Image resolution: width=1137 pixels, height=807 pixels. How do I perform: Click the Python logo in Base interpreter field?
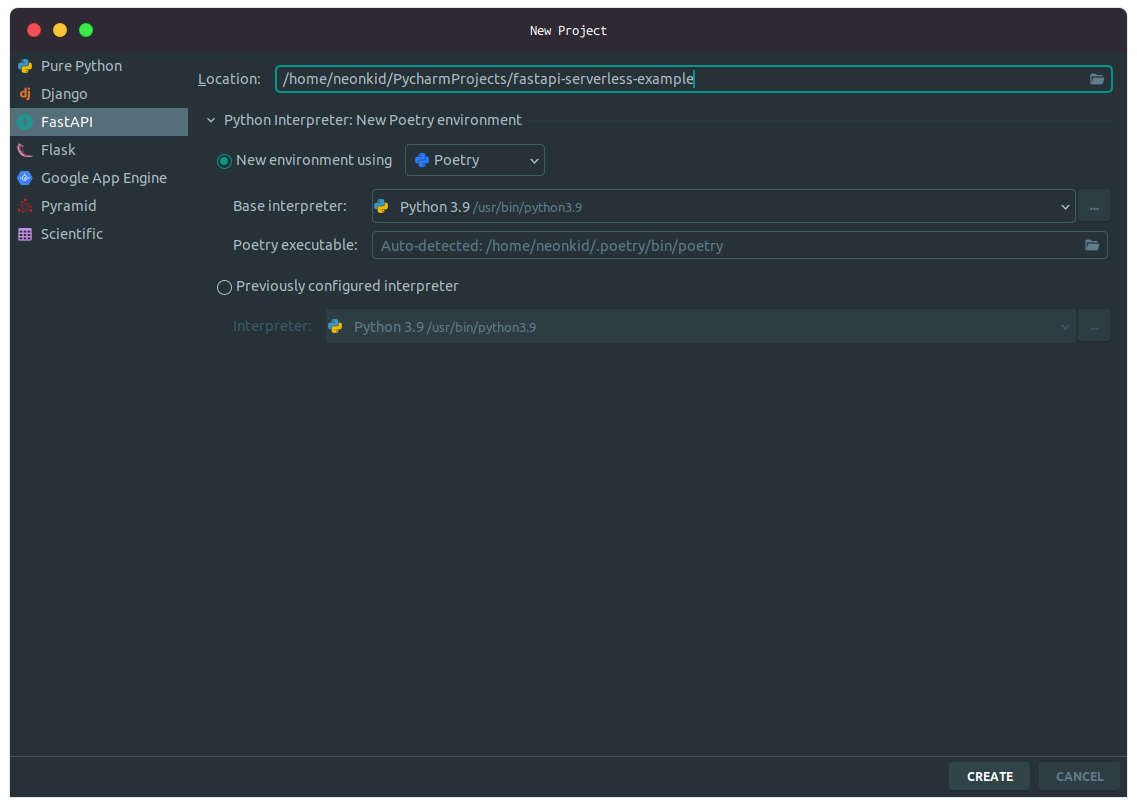pyautogui.click(x=381, y=206)
